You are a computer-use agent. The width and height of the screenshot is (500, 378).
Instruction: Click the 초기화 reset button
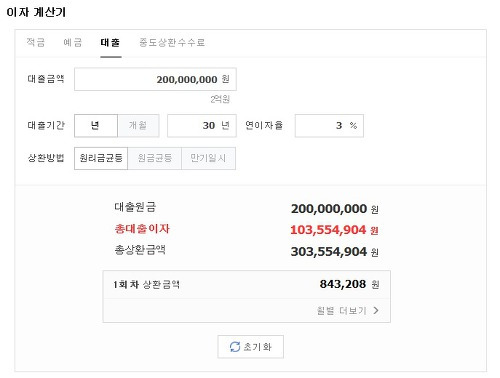(x=251, y=347)
